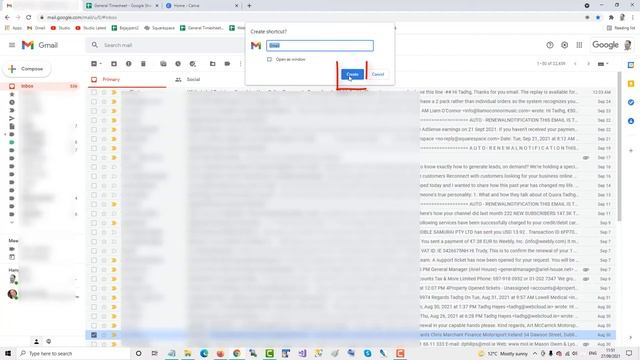This screenshot has height=360, width=640.
Task: Click the Windows 'Type here to search' box
Action: tap(73, 353)
